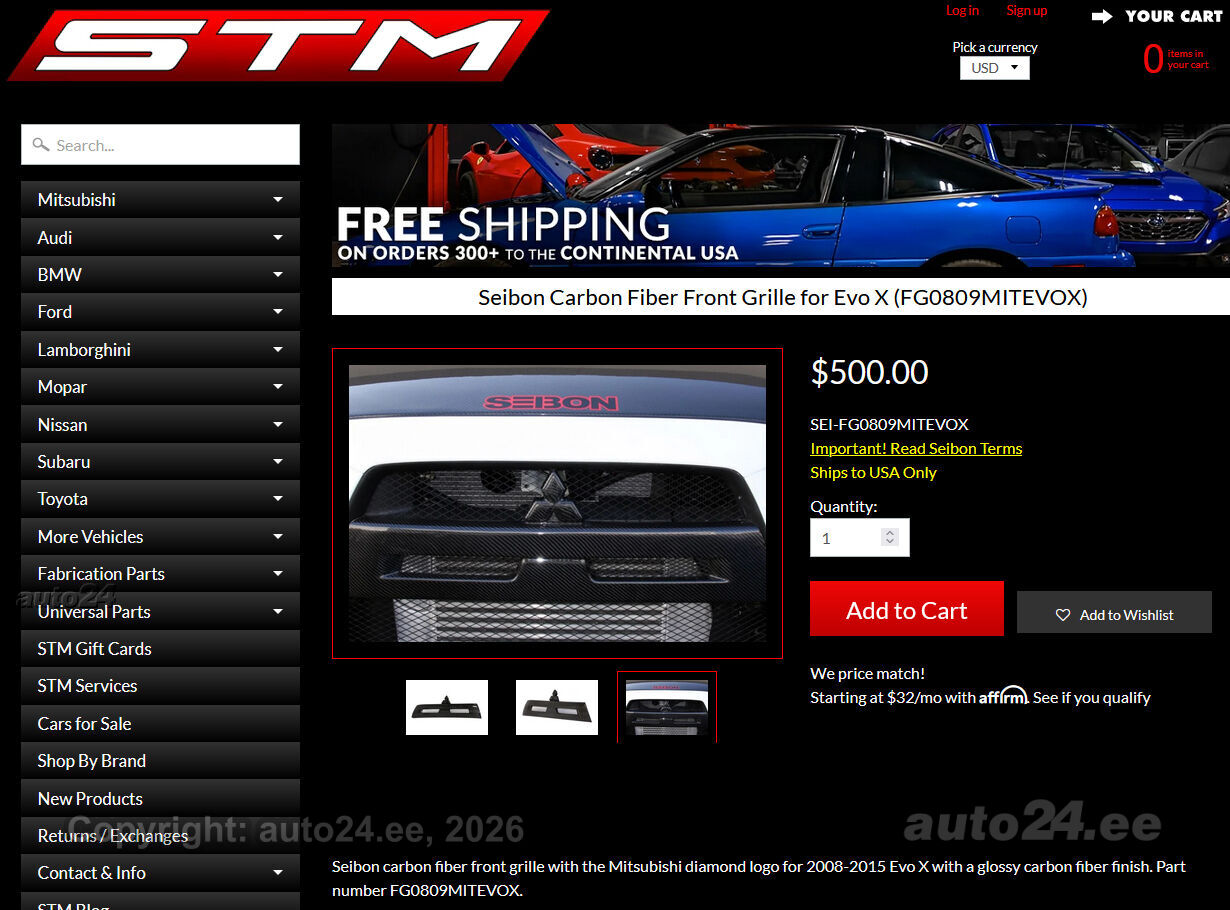Click the search magnifier icon
This screenshot has width=1230, height=910.
click(x=41, y=145)
